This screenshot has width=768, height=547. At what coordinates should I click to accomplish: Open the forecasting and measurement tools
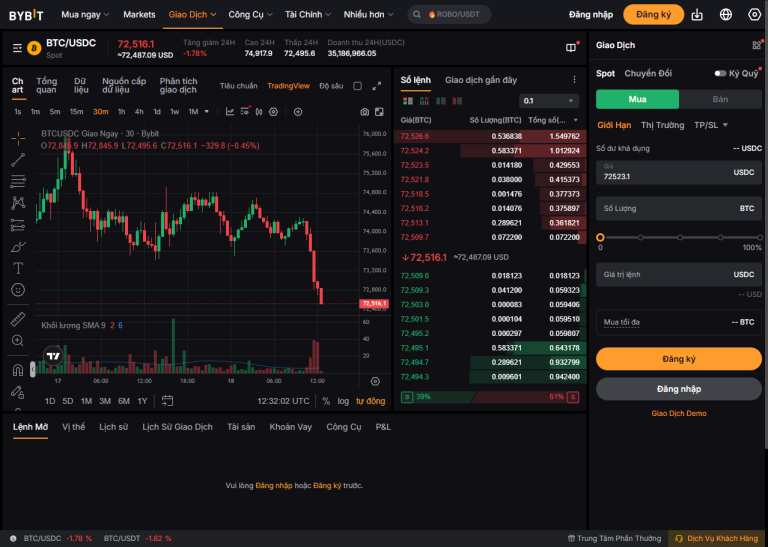[18, 225]
